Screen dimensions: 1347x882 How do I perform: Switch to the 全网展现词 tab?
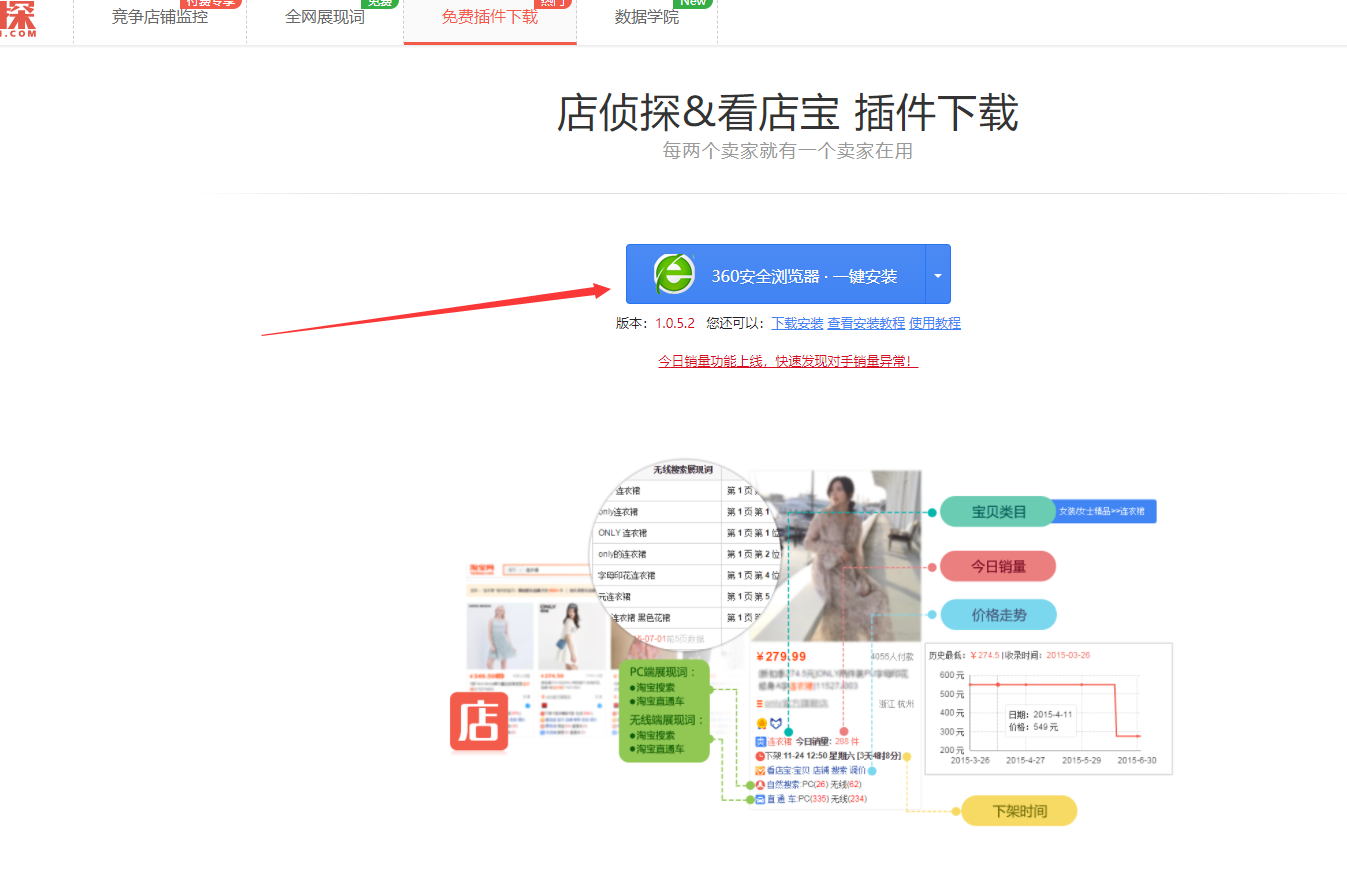[325, 18]
